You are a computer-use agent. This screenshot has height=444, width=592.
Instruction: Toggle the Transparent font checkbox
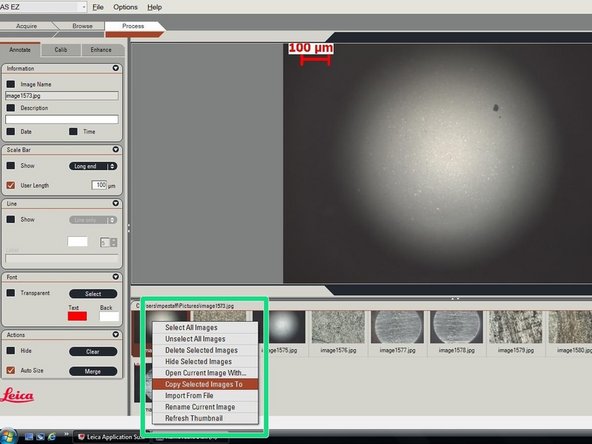11,293
